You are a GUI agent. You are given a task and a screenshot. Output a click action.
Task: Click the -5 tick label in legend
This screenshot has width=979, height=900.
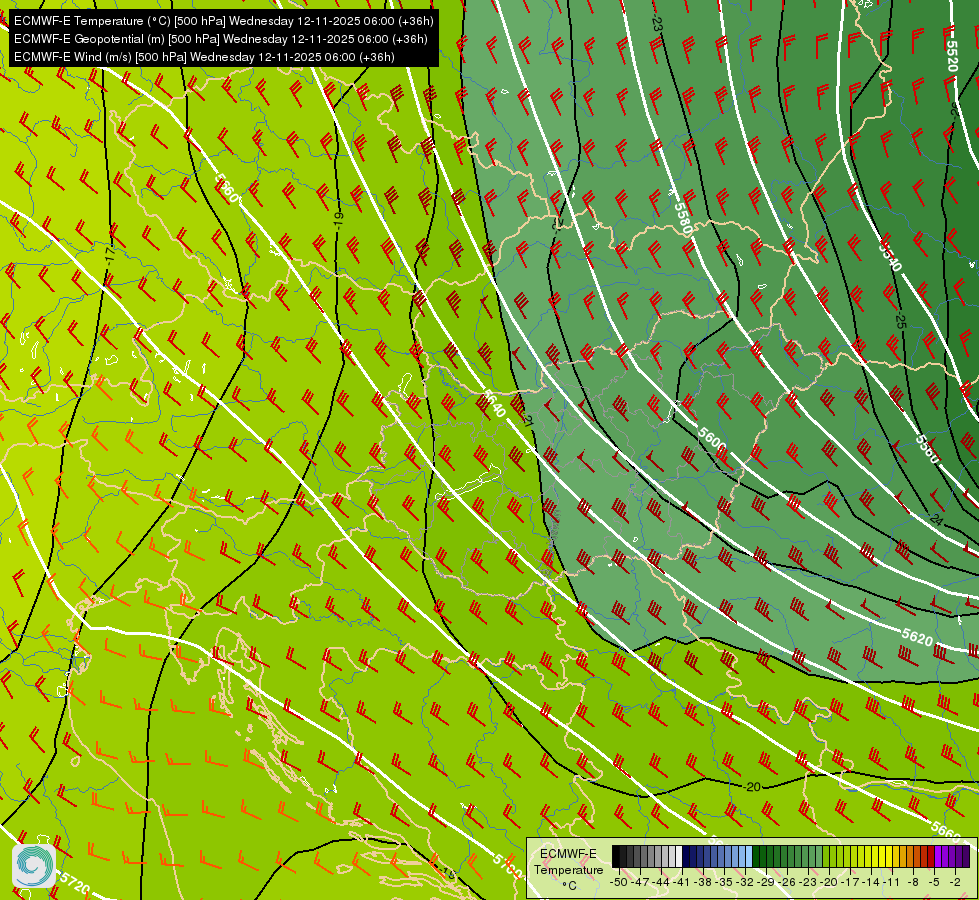[x=935, y=882]
